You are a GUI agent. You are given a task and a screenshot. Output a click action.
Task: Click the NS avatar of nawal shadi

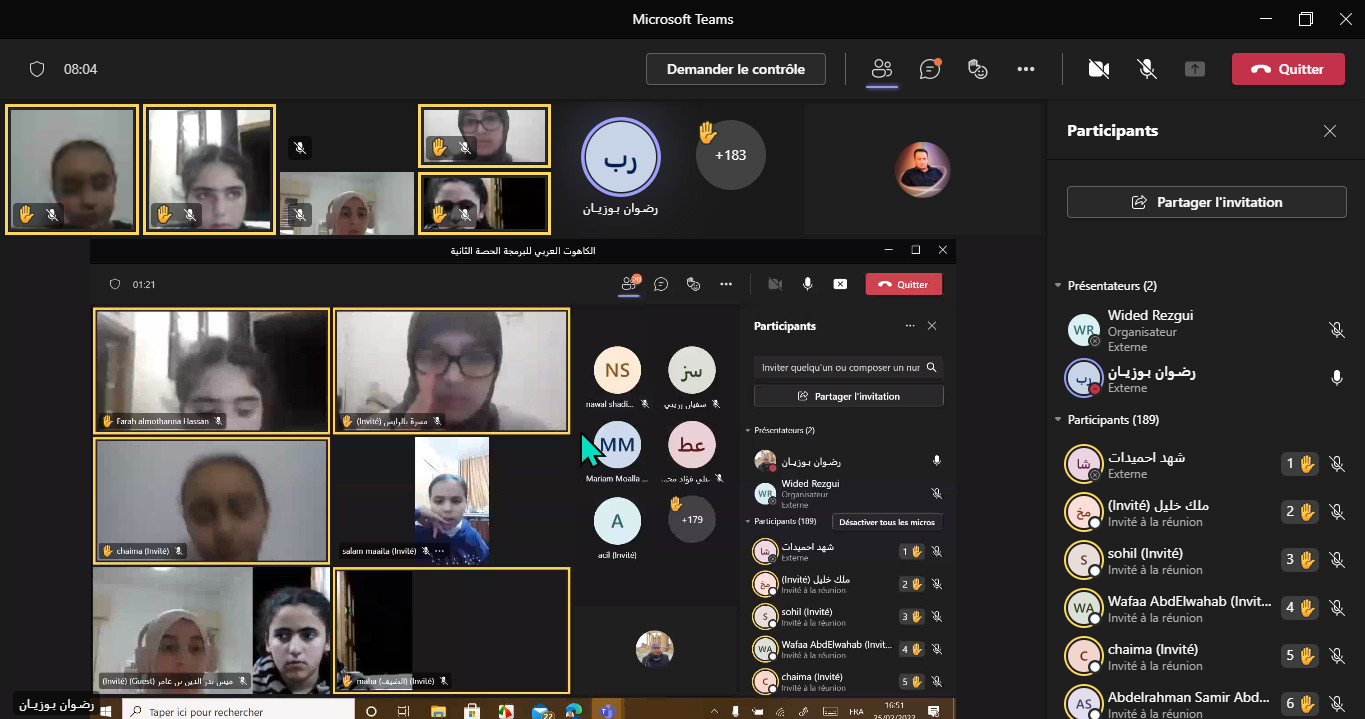(617, 371)
